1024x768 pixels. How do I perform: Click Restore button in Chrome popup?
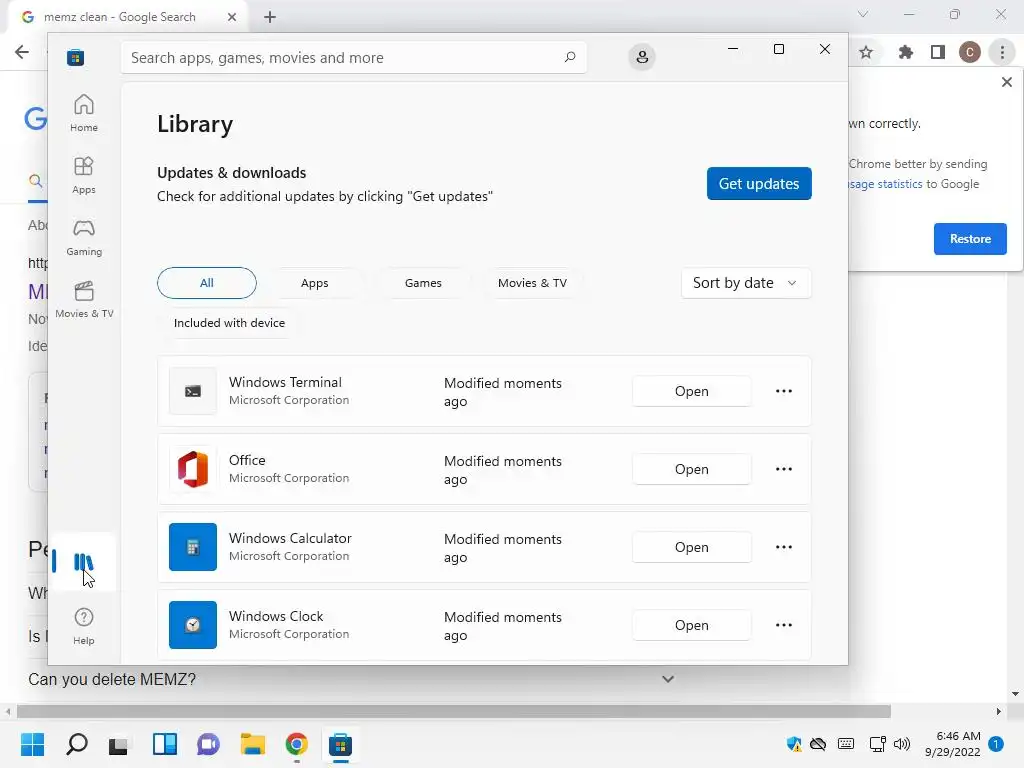(970, 239)
